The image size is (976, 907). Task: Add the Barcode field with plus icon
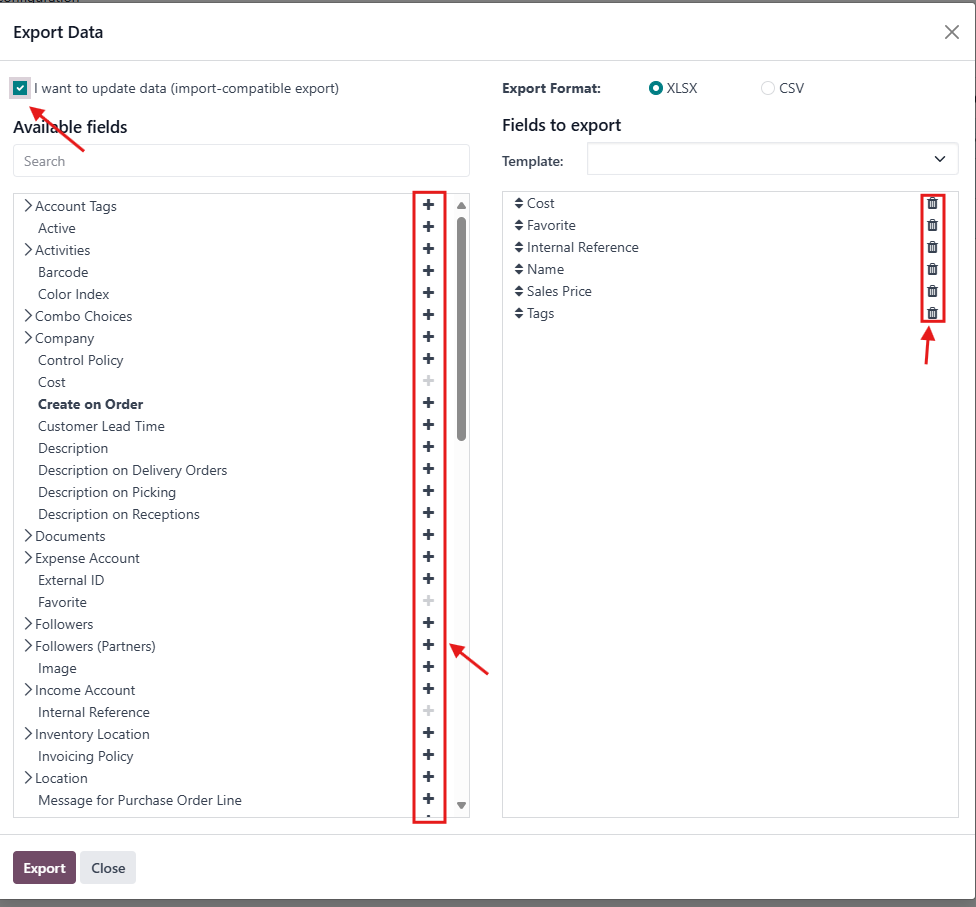428,271
